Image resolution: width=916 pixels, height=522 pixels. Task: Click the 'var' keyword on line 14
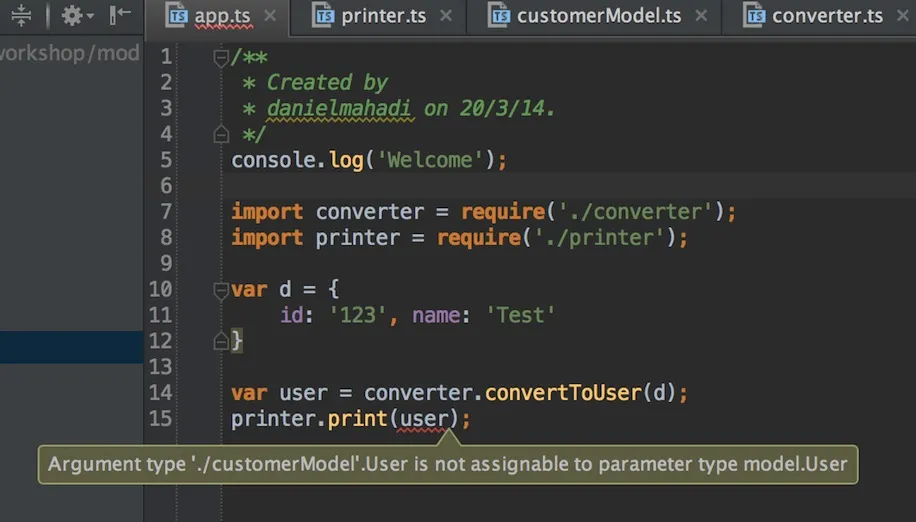pyautogui.click(x=249, y=393)
